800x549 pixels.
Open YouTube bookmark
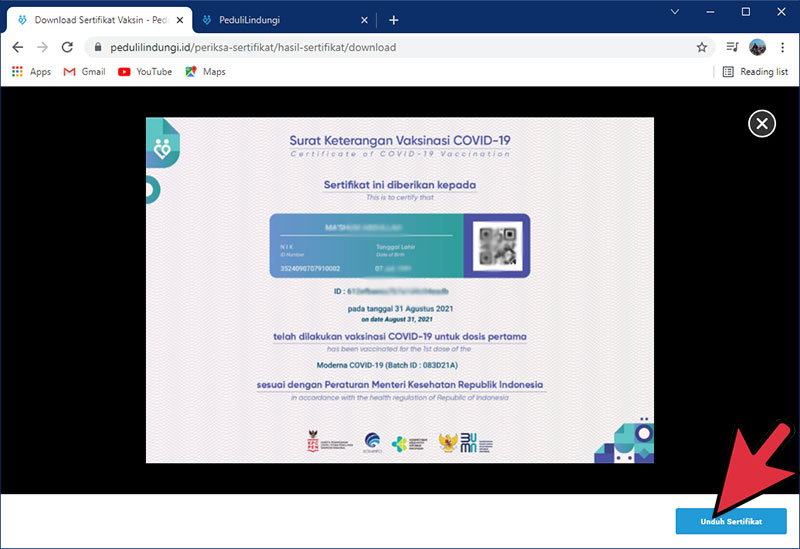[x=145, y=72]
